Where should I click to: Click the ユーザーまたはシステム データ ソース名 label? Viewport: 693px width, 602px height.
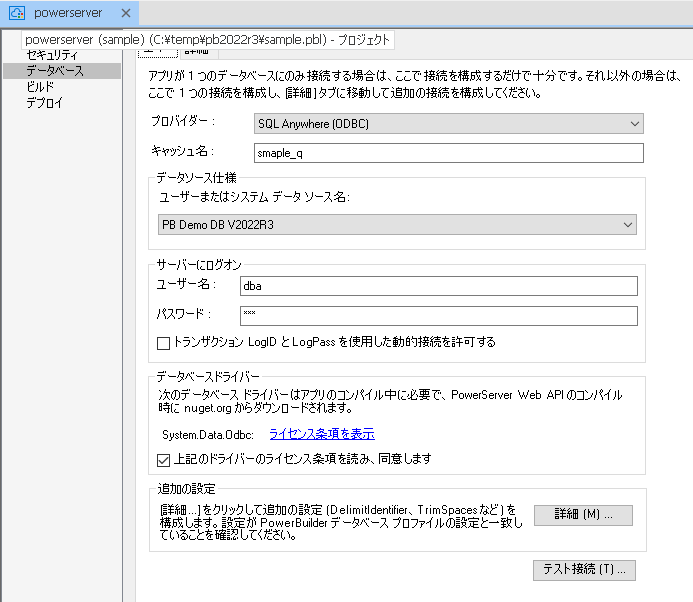point(254,197)
